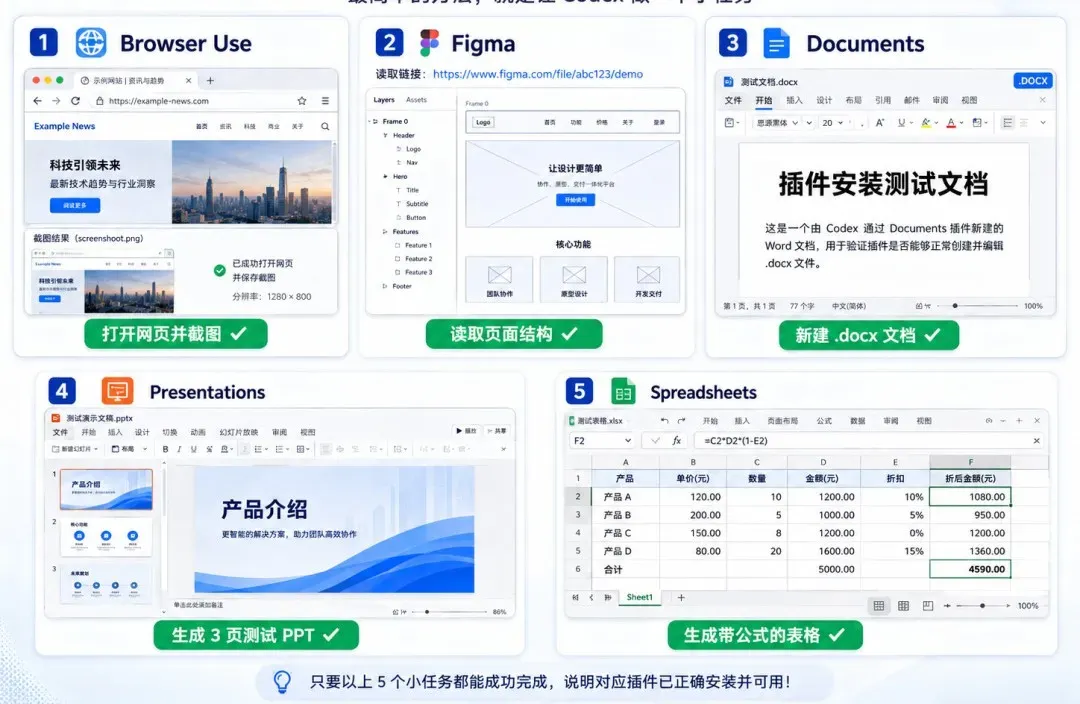
Task: Click the paste clipboard icon in docx toolbar
Action: pyautogui.click(x=730, y=123)
